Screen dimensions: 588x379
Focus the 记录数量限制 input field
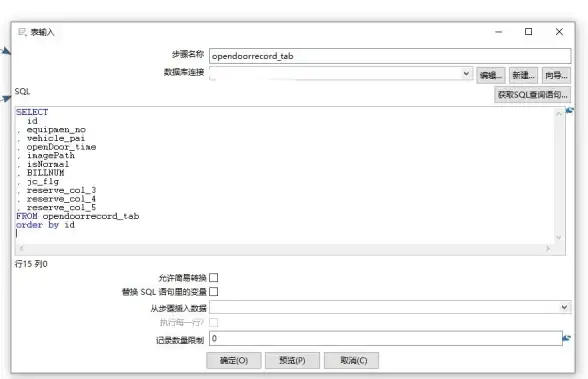click(386, 339)
